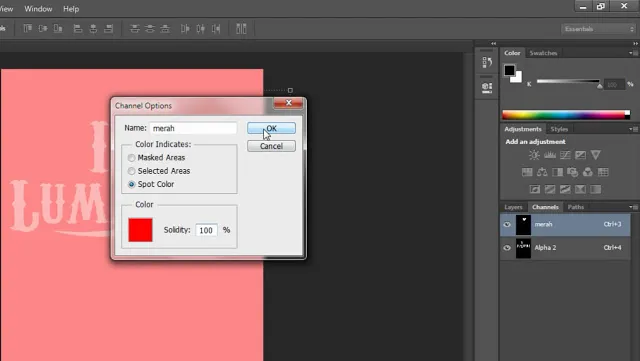Click the Alpha 2 channel thumbnail
Image resolution: width=640 pixels, height=361 pixels.
tap(523, 248)
